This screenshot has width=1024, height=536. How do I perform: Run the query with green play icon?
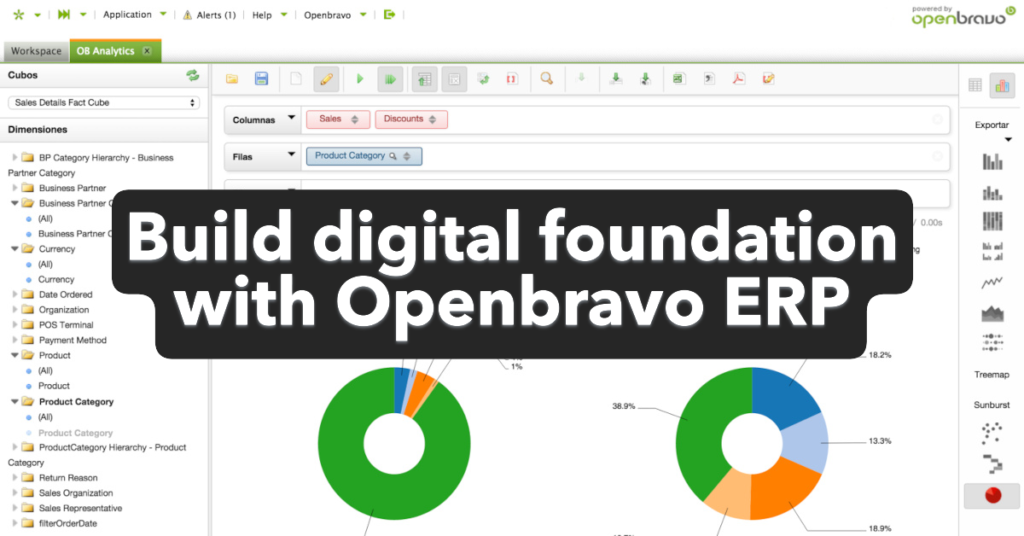coord(359,79)
